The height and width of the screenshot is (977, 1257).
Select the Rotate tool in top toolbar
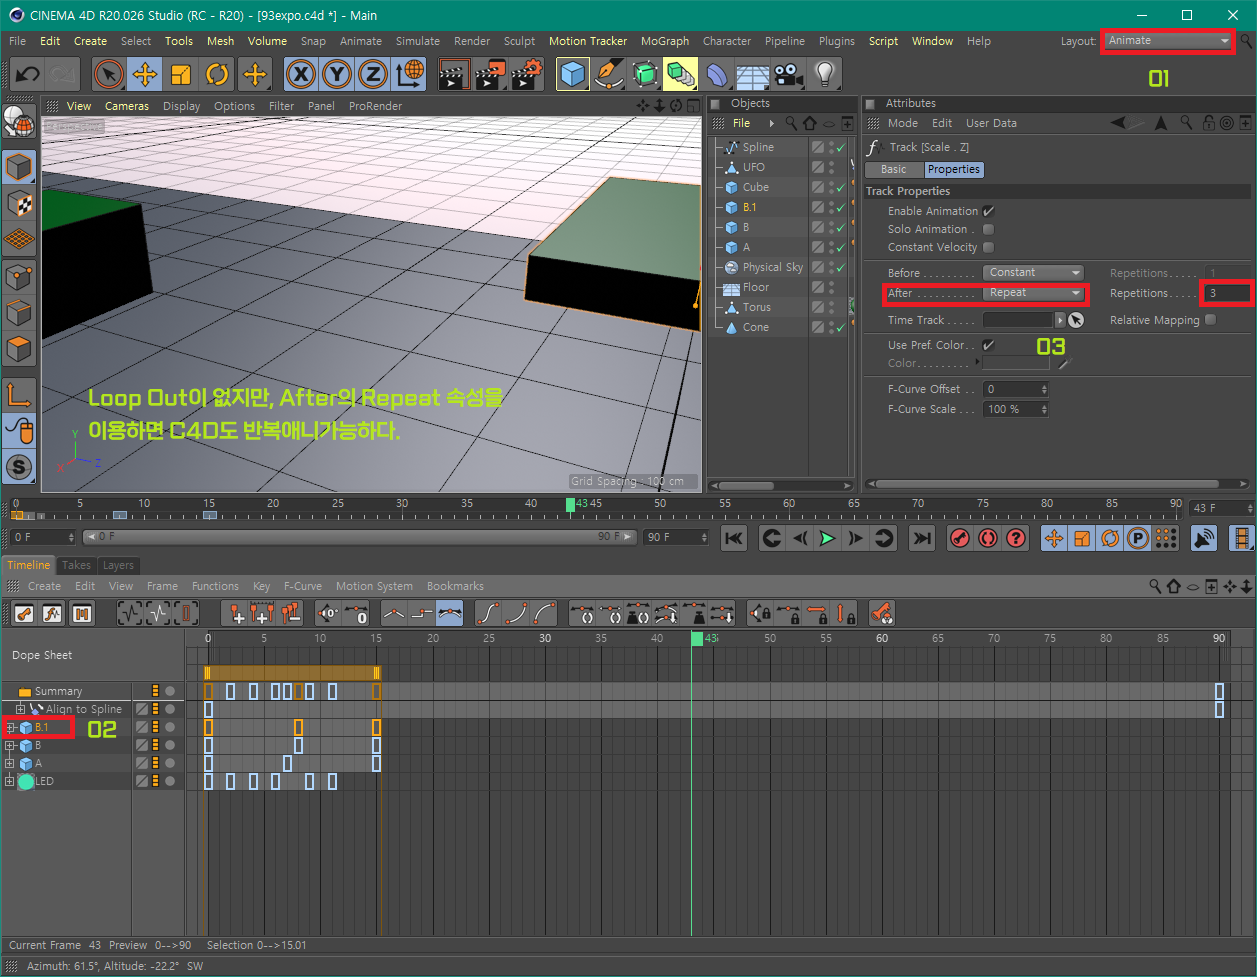[x=217, y=74]
